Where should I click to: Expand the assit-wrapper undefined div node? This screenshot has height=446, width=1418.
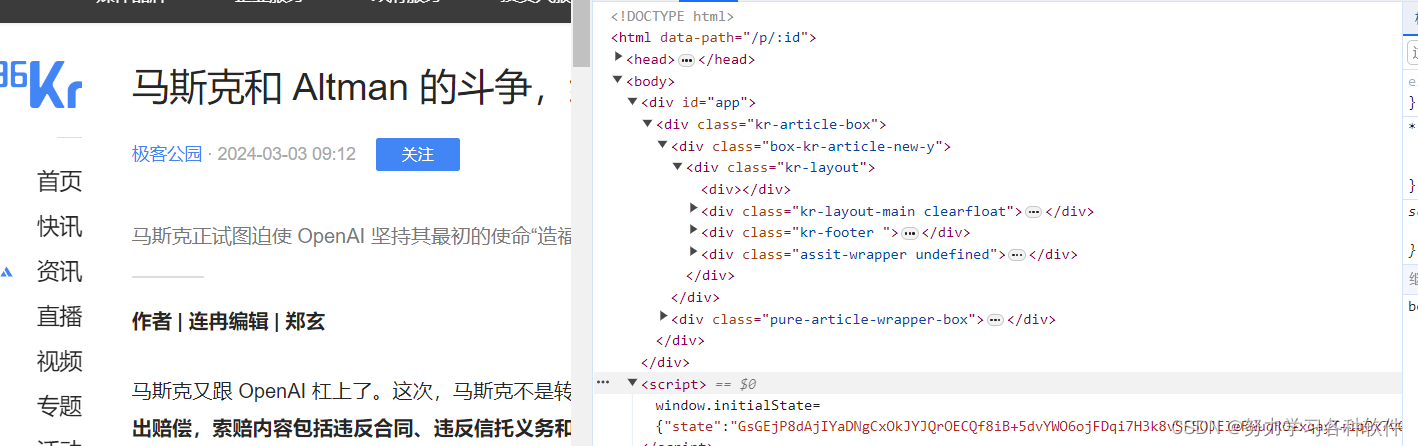694,254
